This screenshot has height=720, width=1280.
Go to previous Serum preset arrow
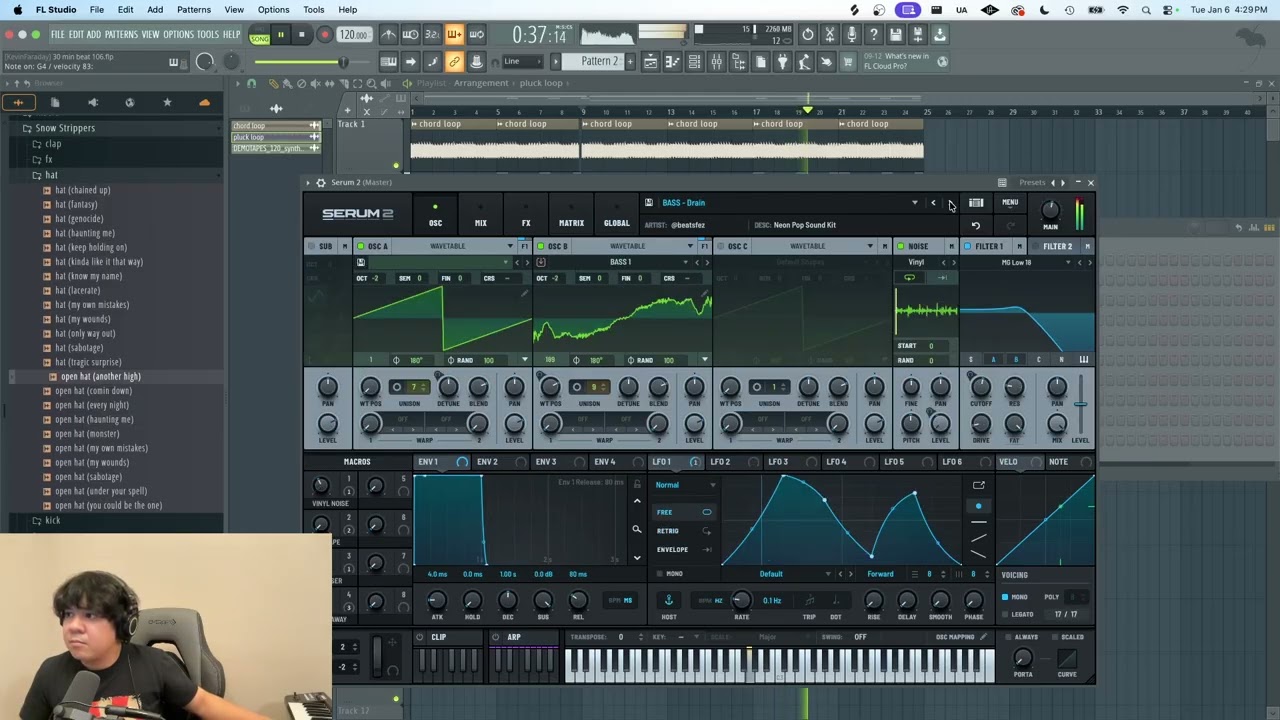pos(934,203)
